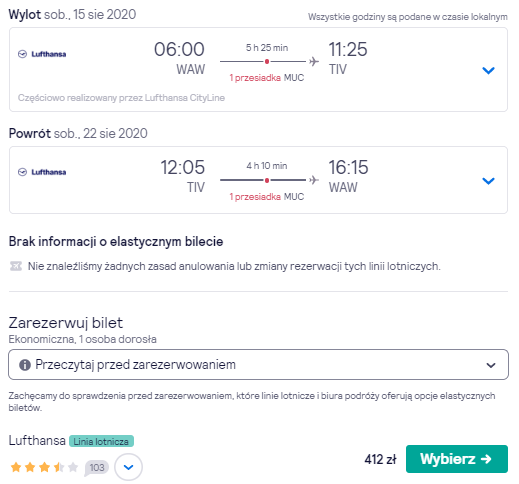Expand the return TIV–WAW flight details chevron
Viewport: 519px width, 484px height.
click(x=488, y=181)
